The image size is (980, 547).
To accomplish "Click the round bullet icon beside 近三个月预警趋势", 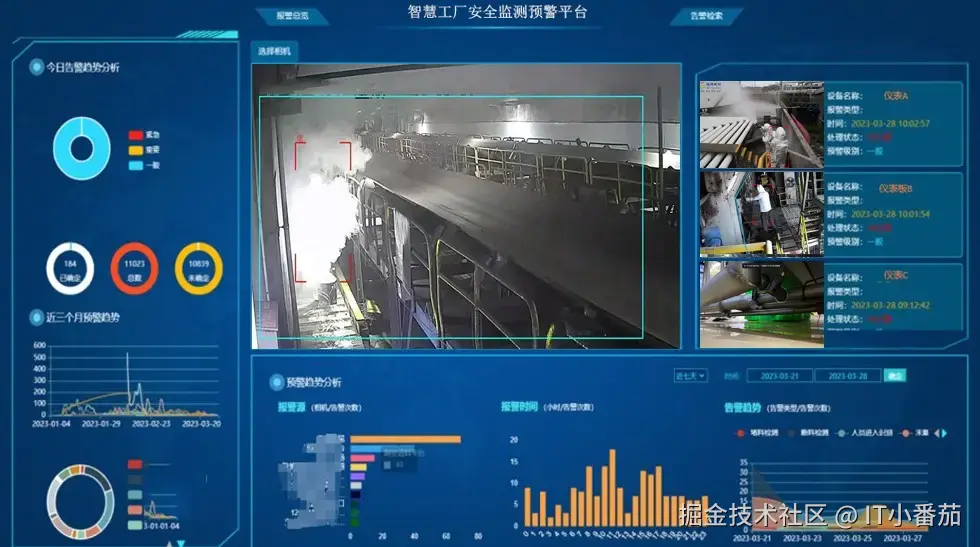I will click(x=36, y=317).
